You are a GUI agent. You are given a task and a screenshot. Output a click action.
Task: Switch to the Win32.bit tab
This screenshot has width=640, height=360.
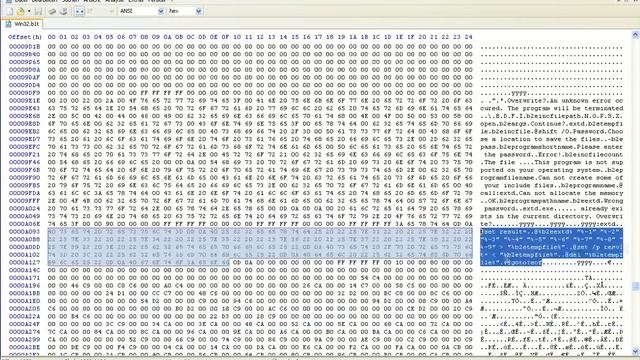(22, 24)
